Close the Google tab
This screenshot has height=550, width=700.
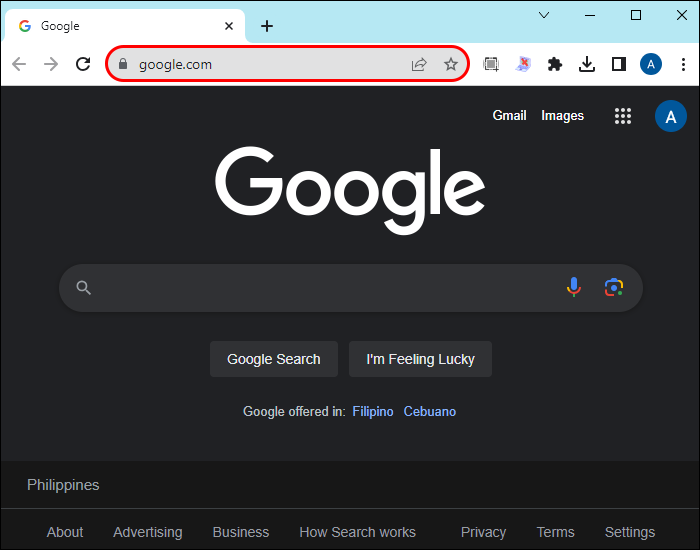click(x=229, y=26)
